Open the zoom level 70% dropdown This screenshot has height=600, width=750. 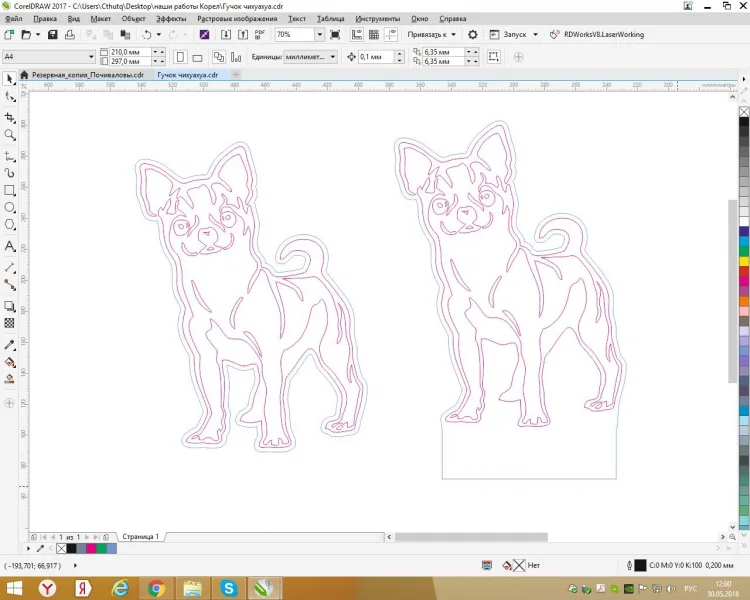(x=320, y=34)
